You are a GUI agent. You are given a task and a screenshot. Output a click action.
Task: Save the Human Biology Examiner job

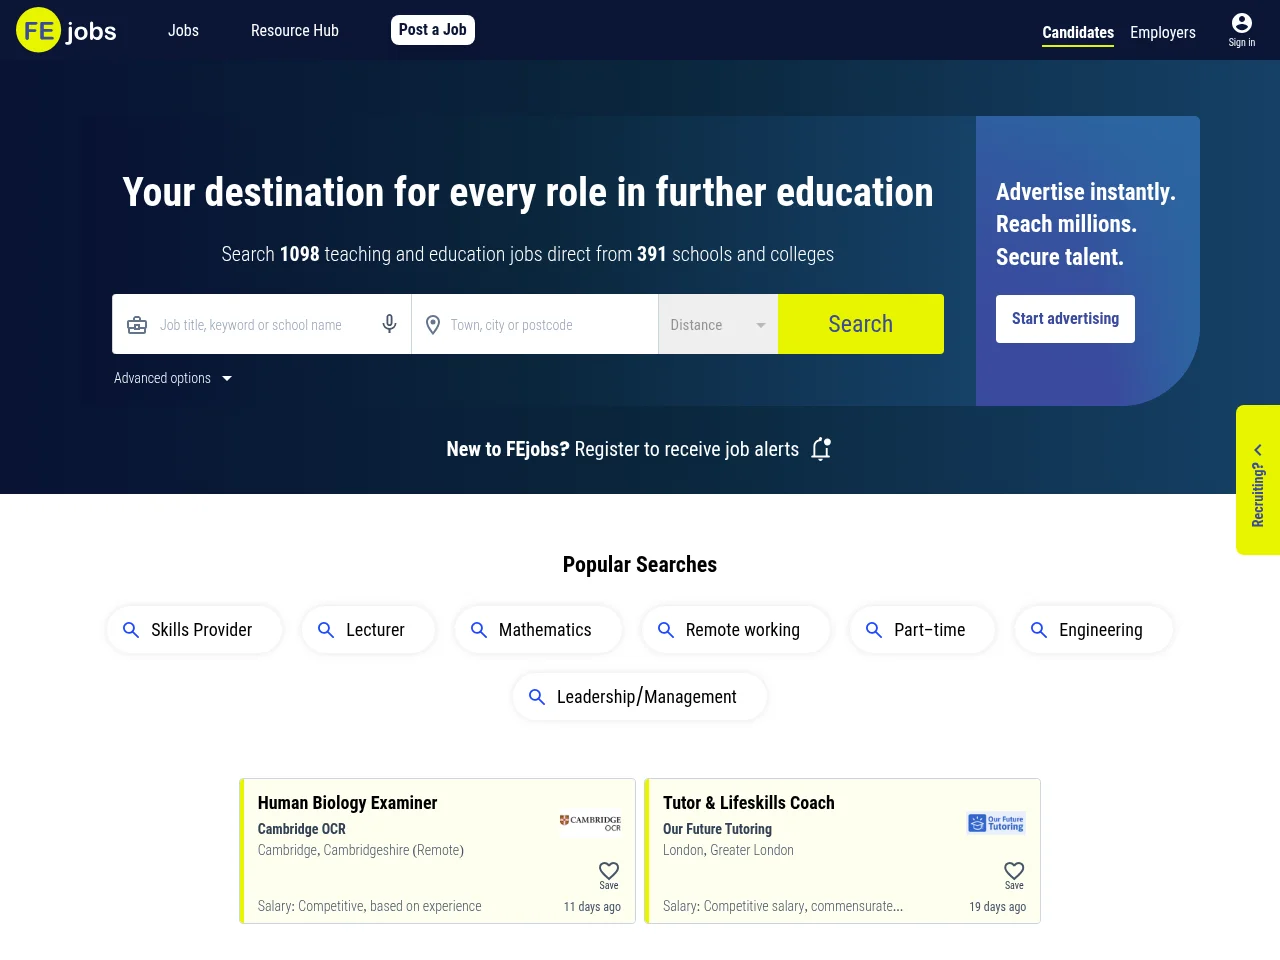[609, 875]
